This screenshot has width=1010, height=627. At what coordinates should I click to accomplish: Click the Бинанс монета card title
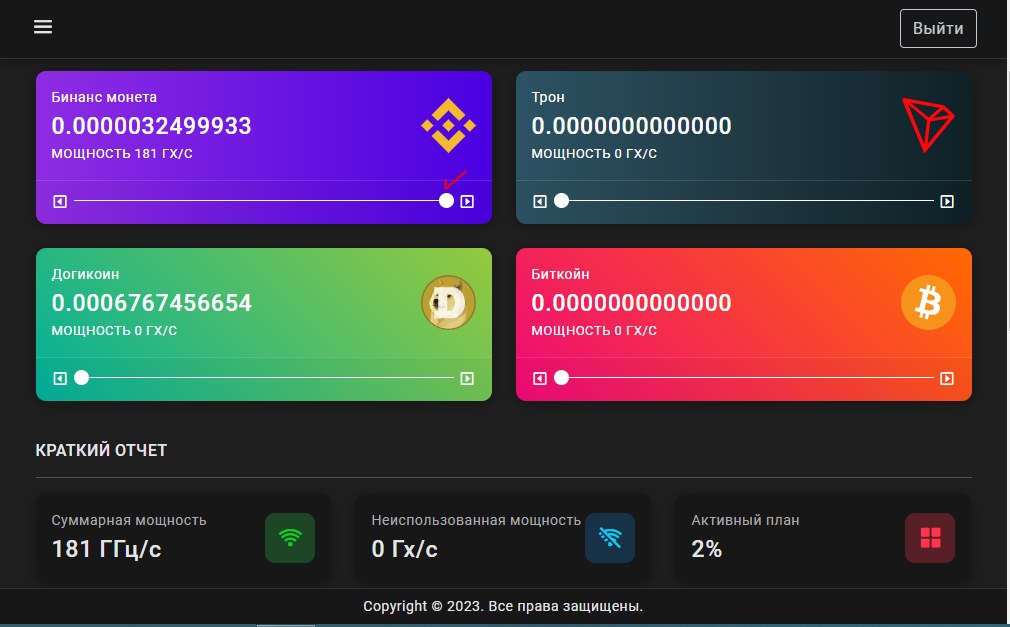(104, 97)
